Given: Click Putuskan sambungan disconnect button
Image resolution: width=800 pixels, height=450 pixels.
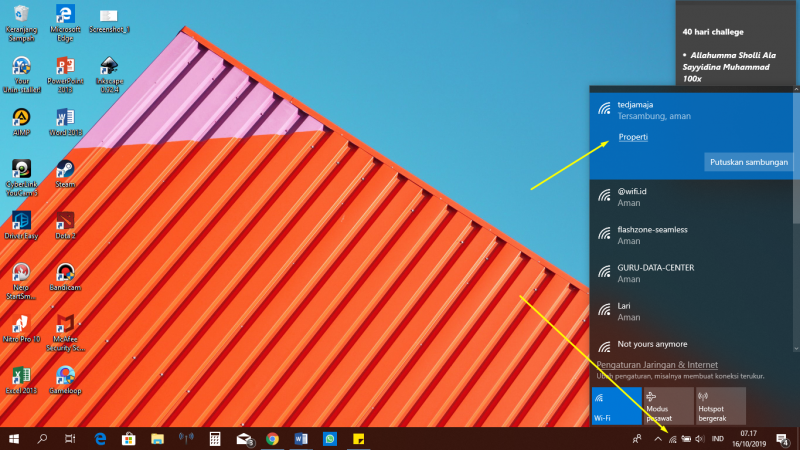Looking at the screenshot, I should click(748, 162).
